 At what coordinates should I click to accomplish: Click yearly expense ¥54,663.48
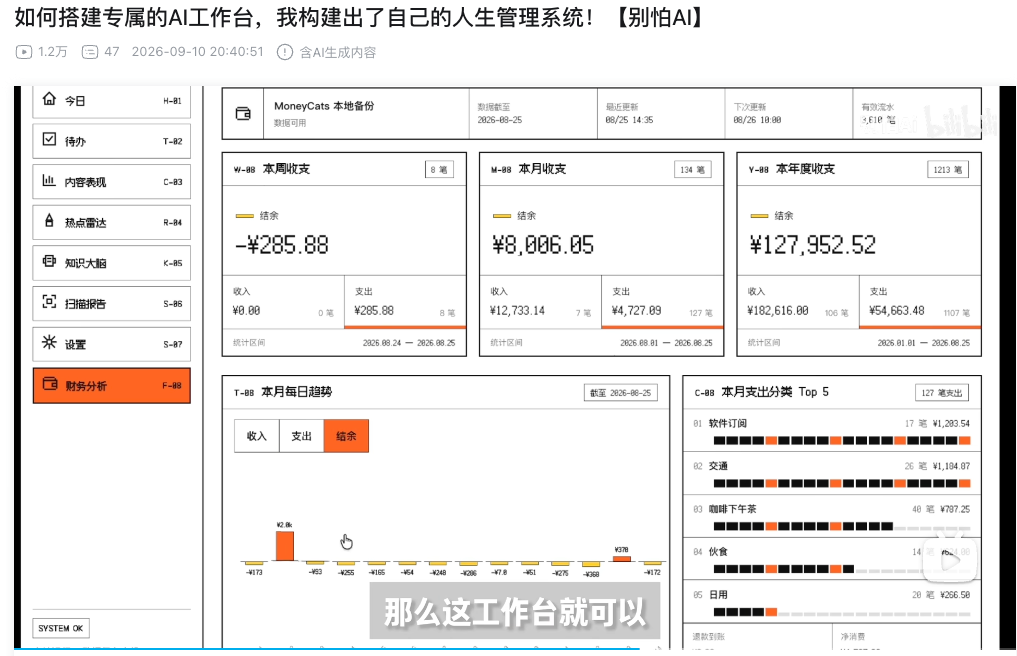pyautogui.click(x=897, y=311)
